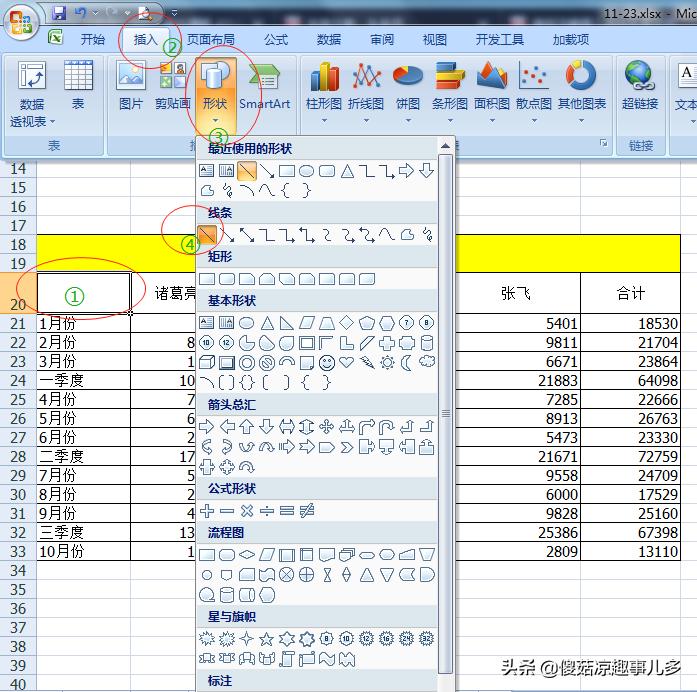
Task: Choose the left arrow under 箭头总汇
Action: pos(227,427)
